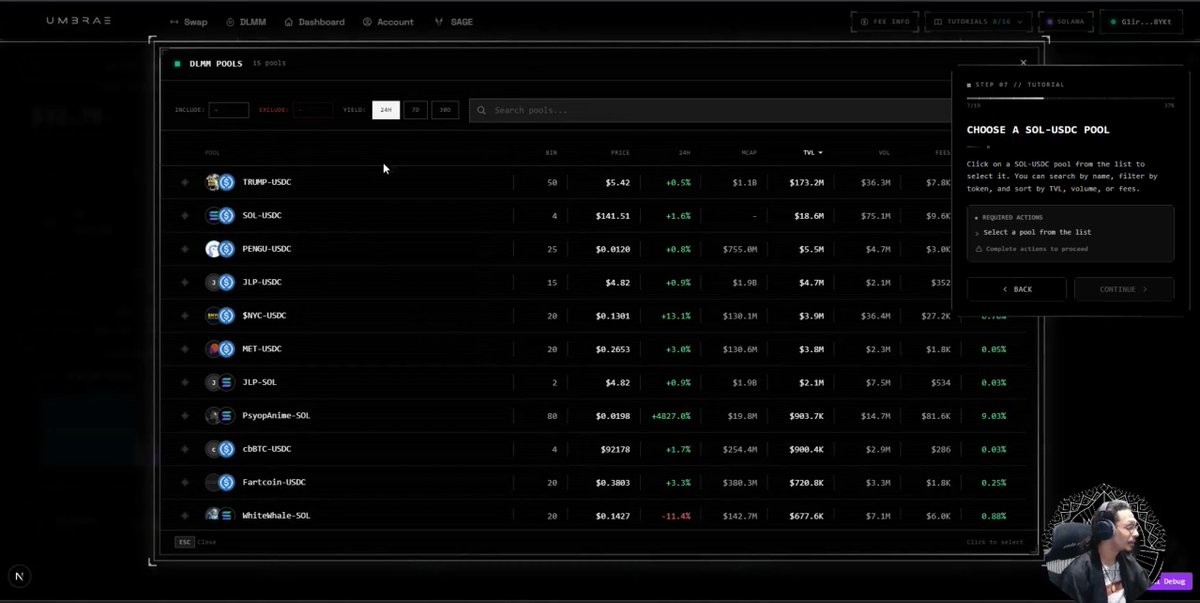
Task: Click the PENGU-USDC token pair icon
Action: click(x=219, y=249)
